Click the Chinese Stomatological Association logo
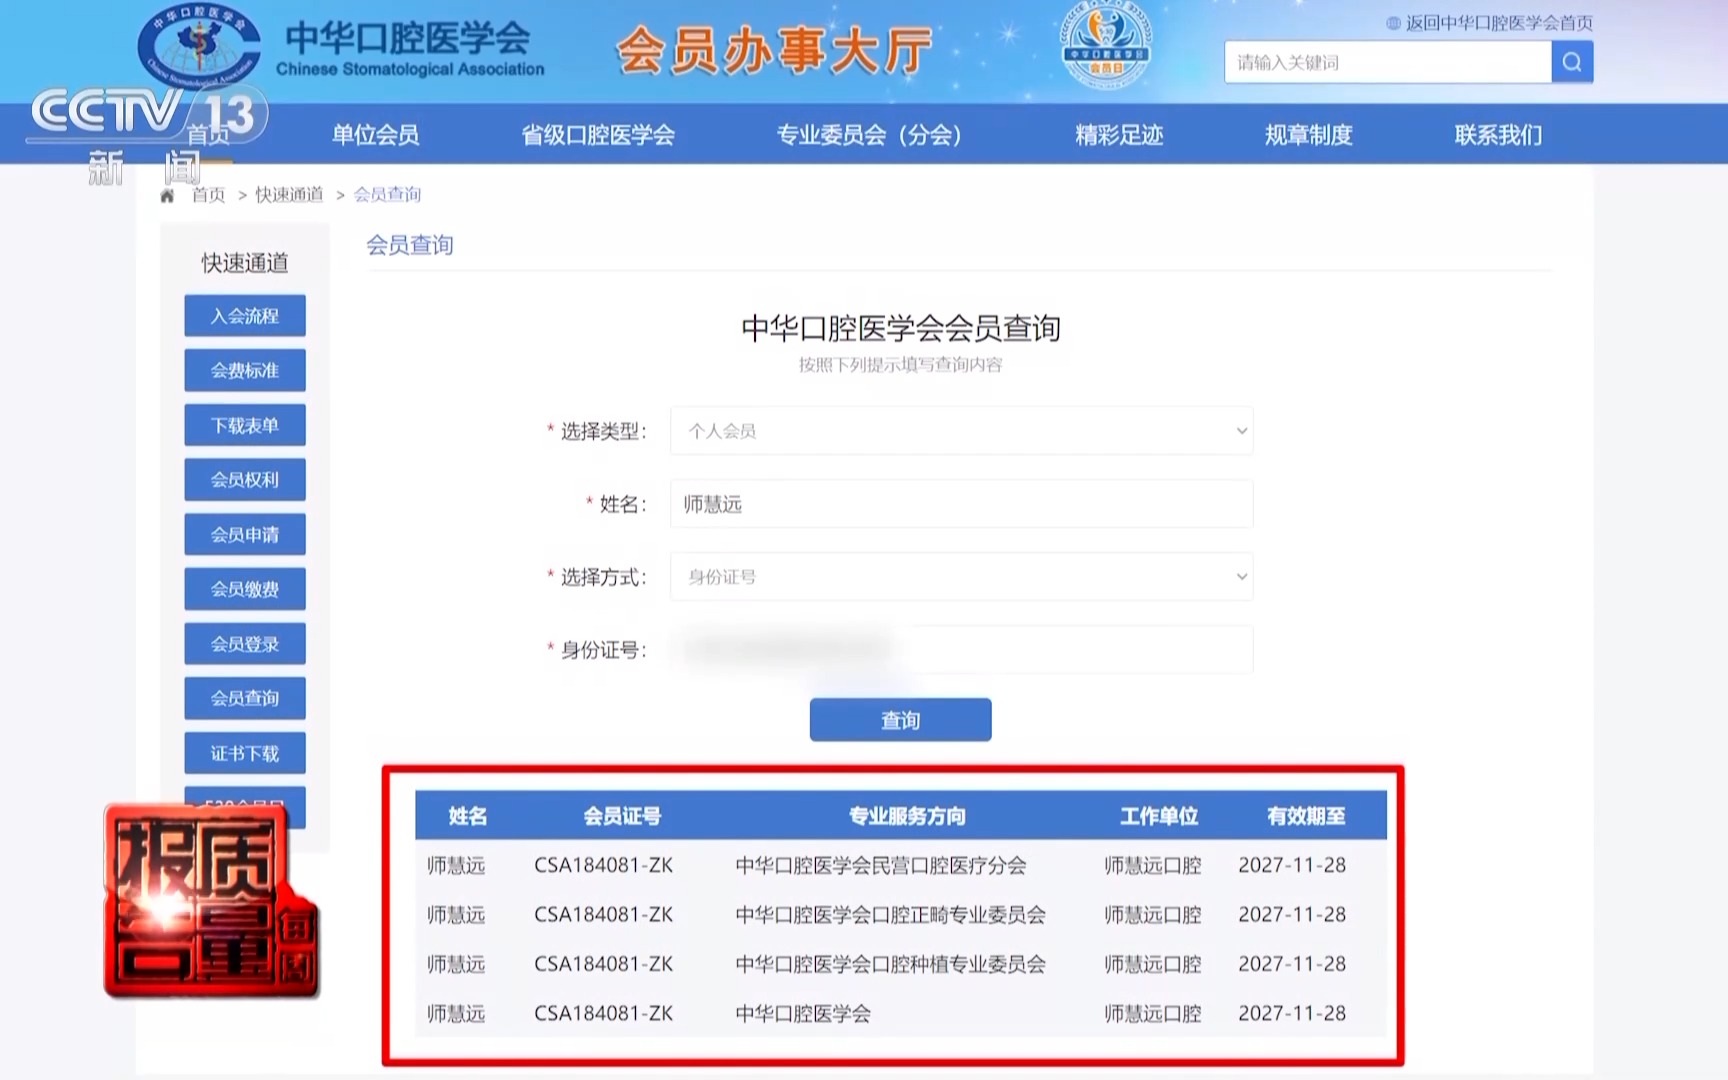The image size is (1728, 1080). click(198, 45)
